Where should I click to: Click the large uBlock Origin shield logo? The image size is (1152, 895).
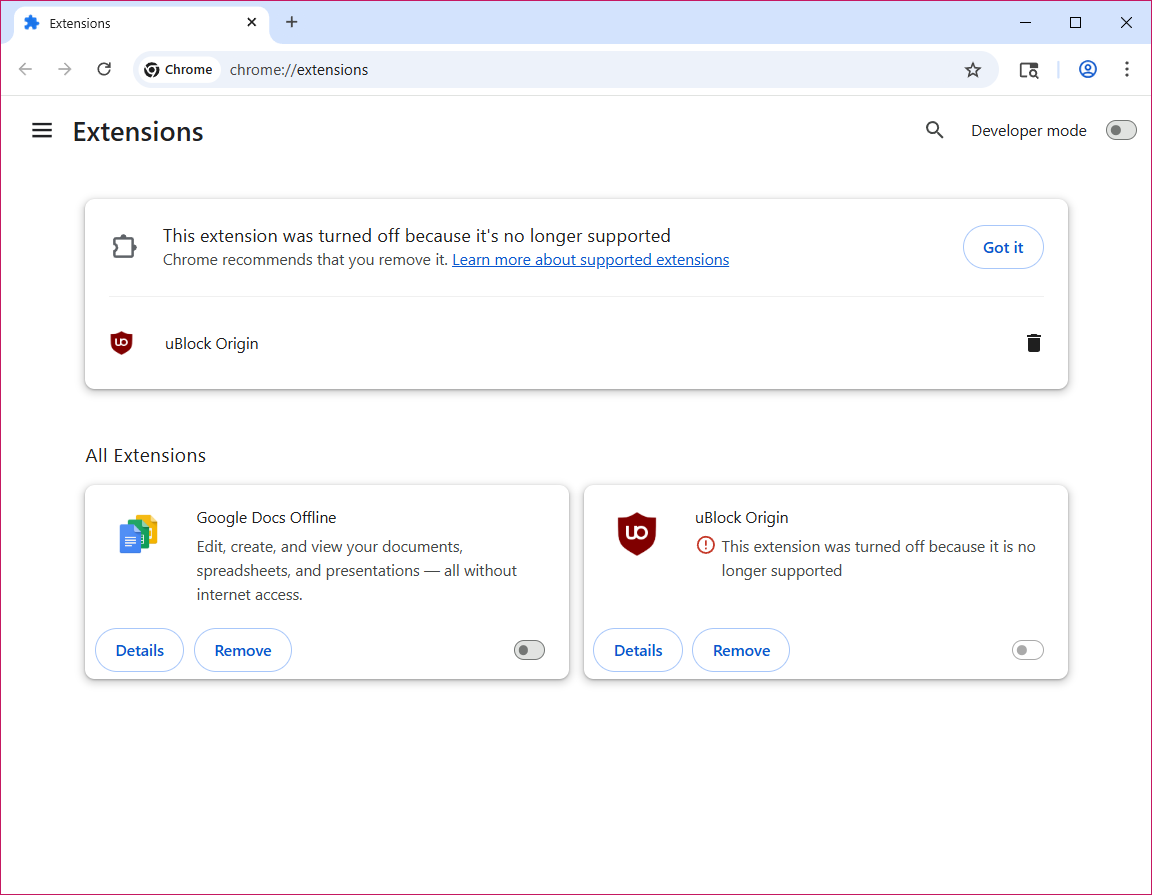(x=636, y=534)
